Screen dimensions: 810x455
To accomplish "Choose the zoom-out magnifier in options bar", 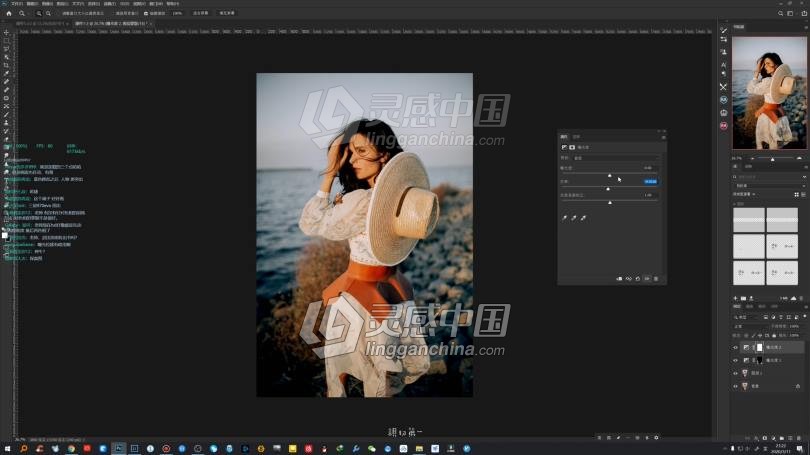I will 48,13.
